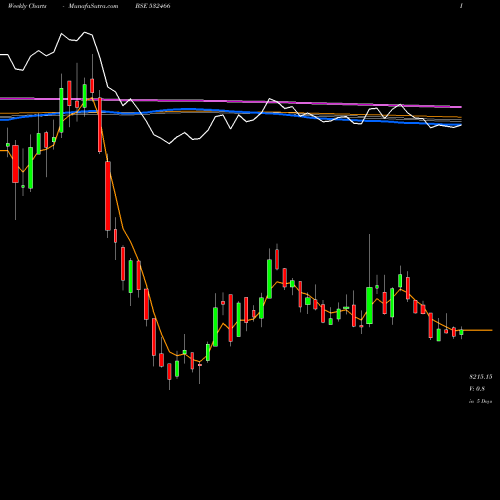Click the 'in 5 Days' label
500x500 pixels.
481,401
